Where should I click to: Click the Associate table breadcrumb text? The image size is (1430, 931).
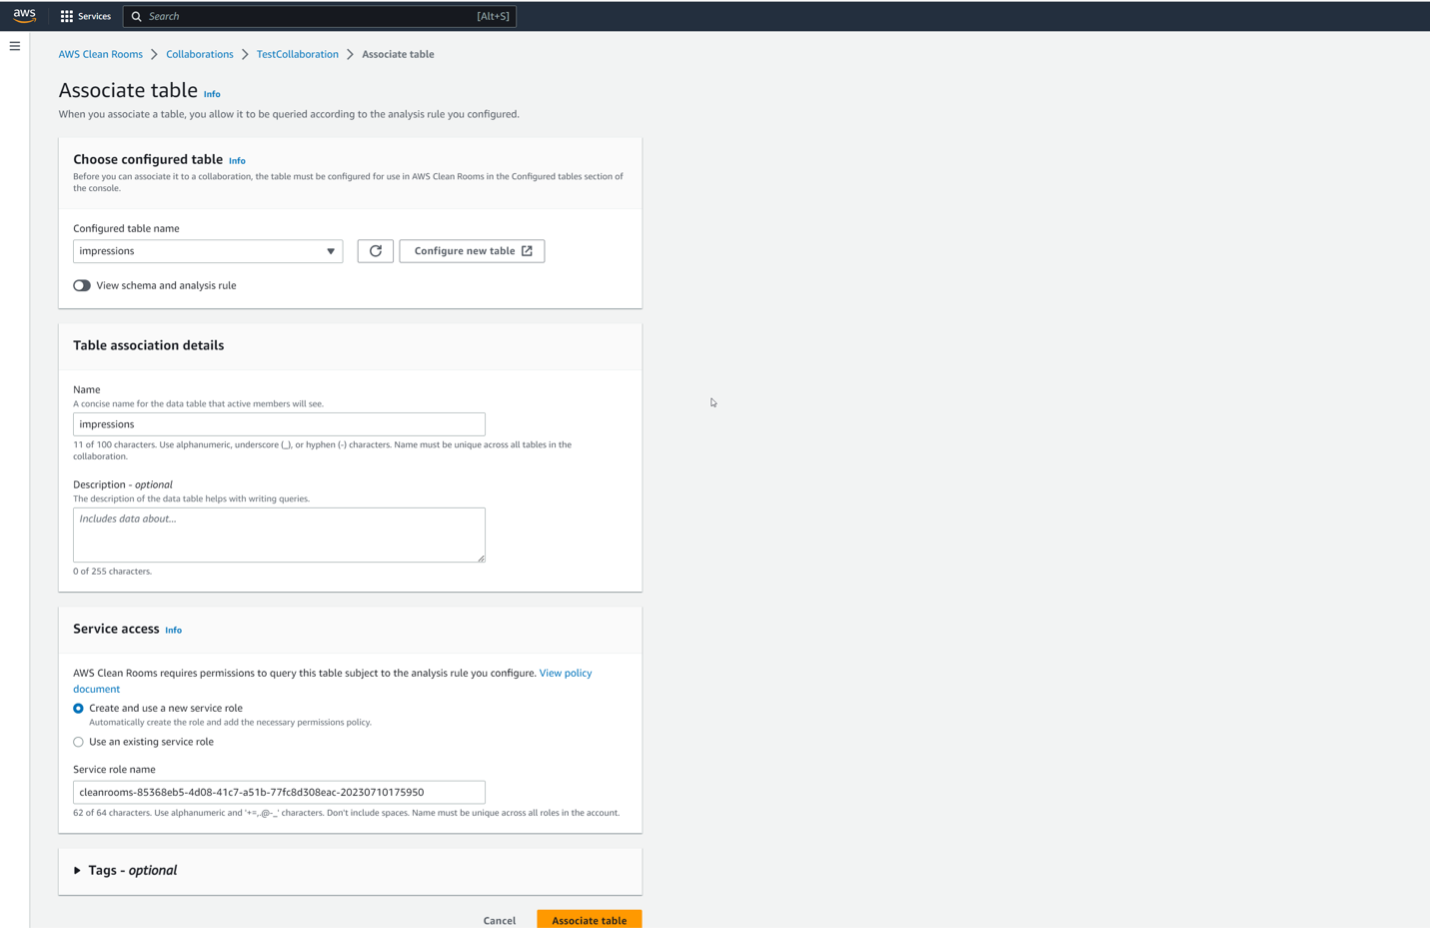[398, 54]
